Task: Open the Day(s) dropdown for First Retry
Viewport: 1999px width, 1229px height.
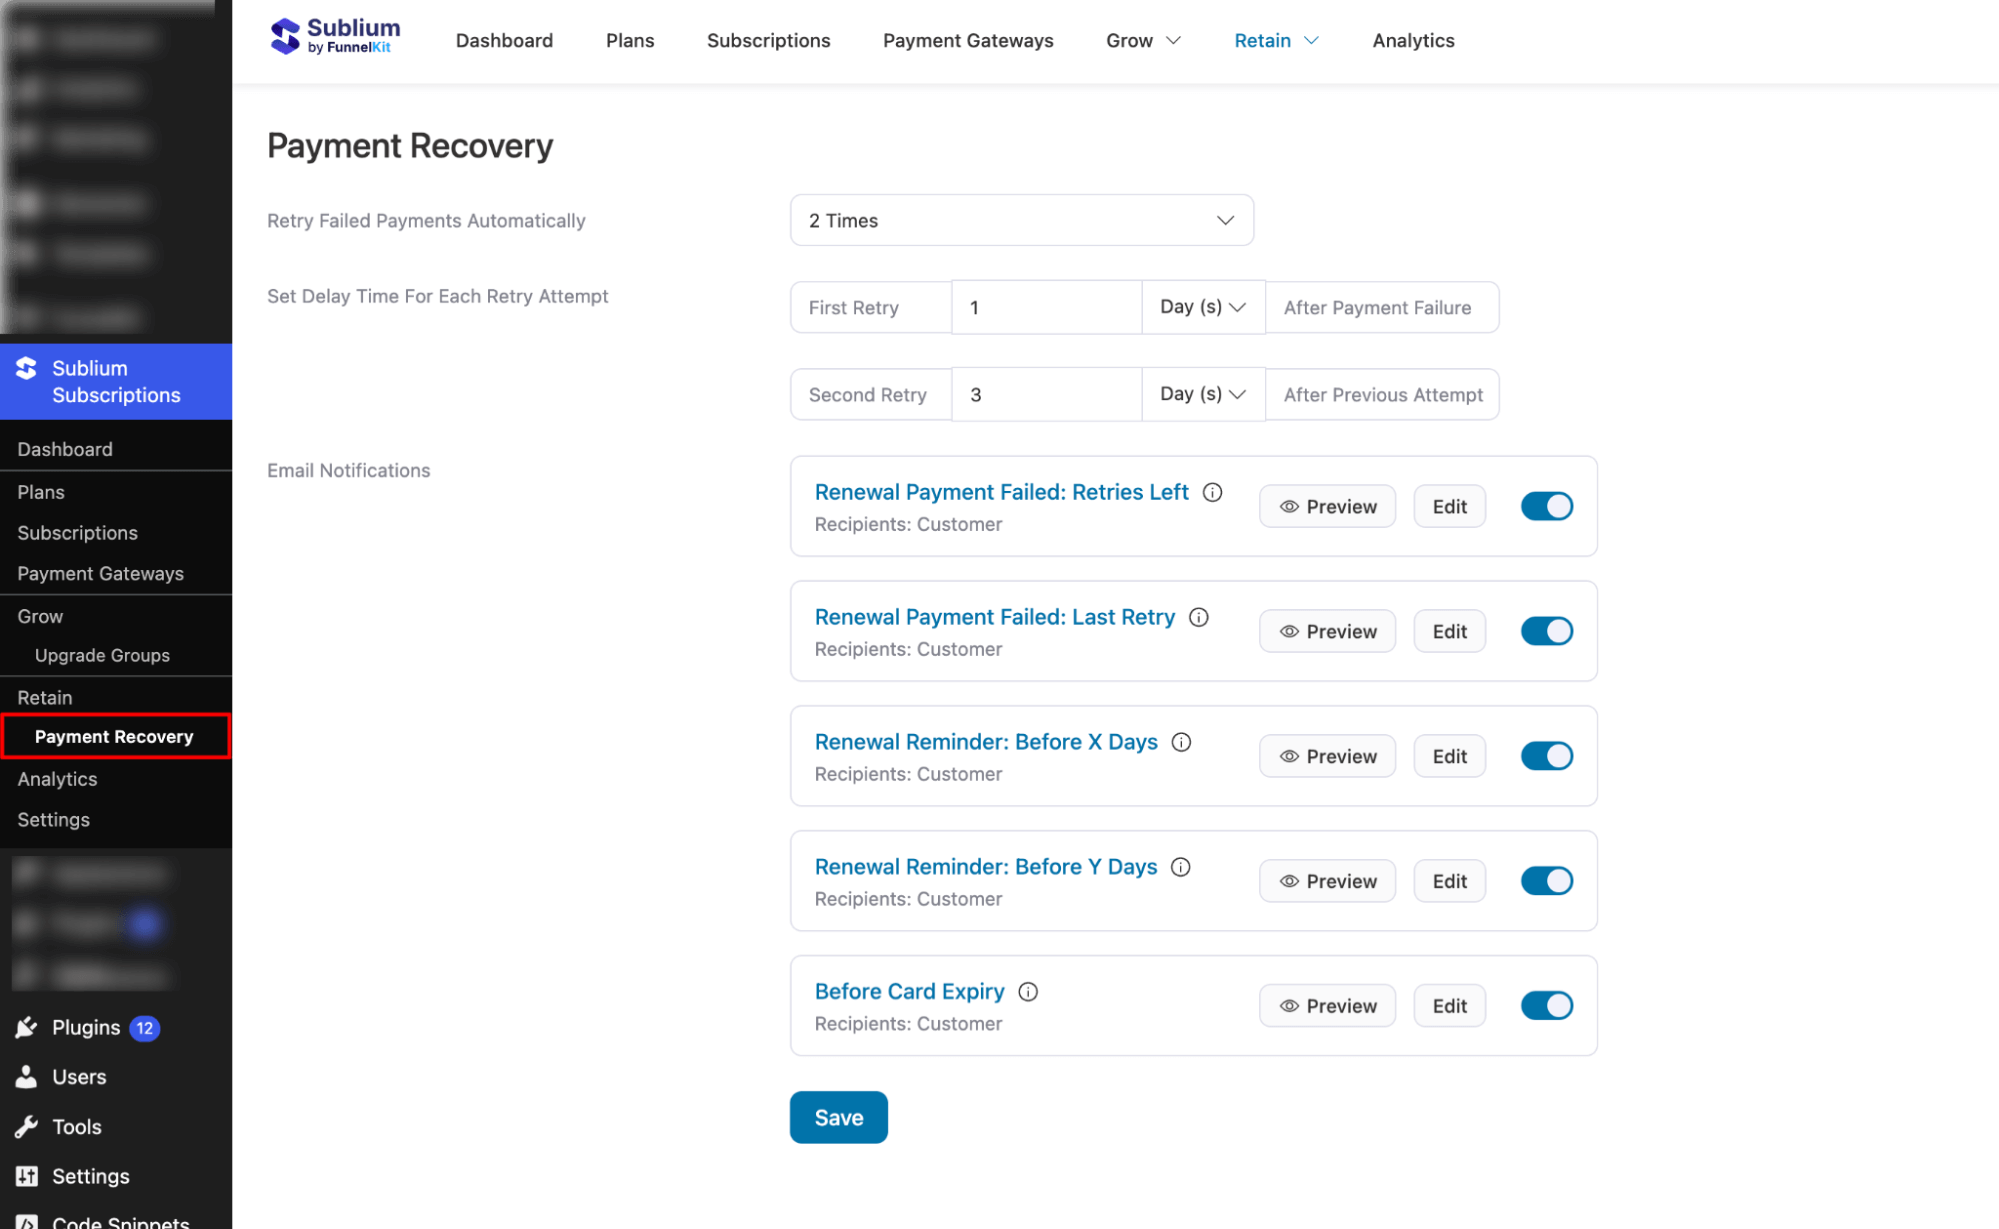Action: [x=1202, y=307]
